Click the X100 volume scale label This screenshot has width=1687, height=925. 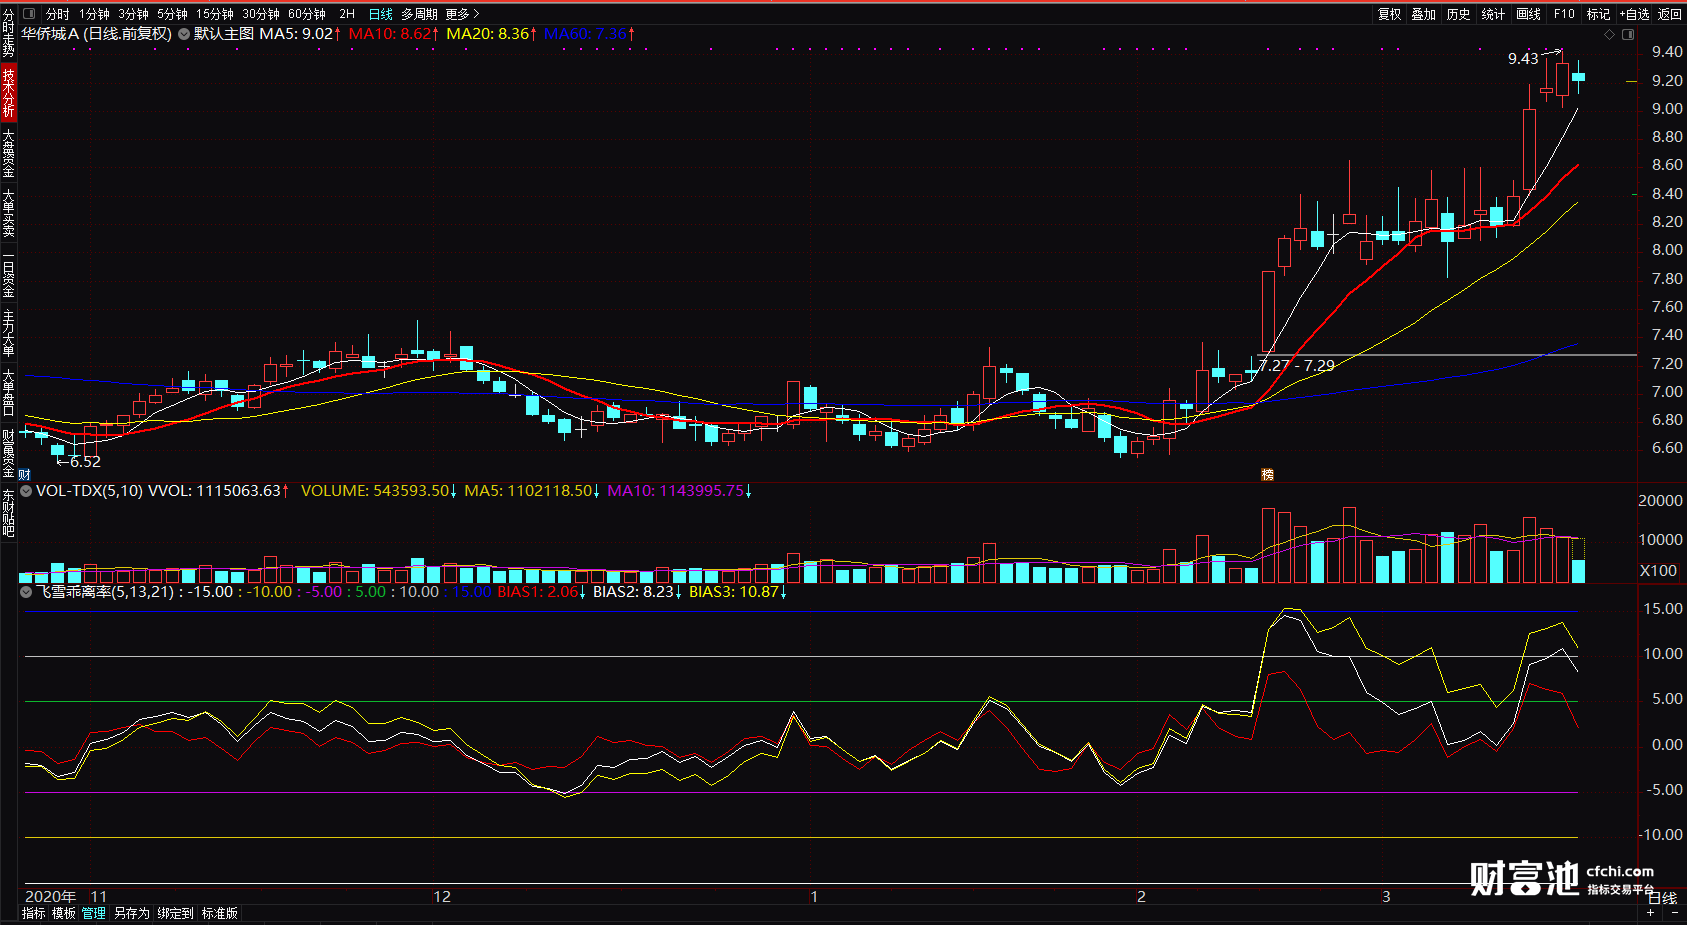click(x=1658, y=571)
